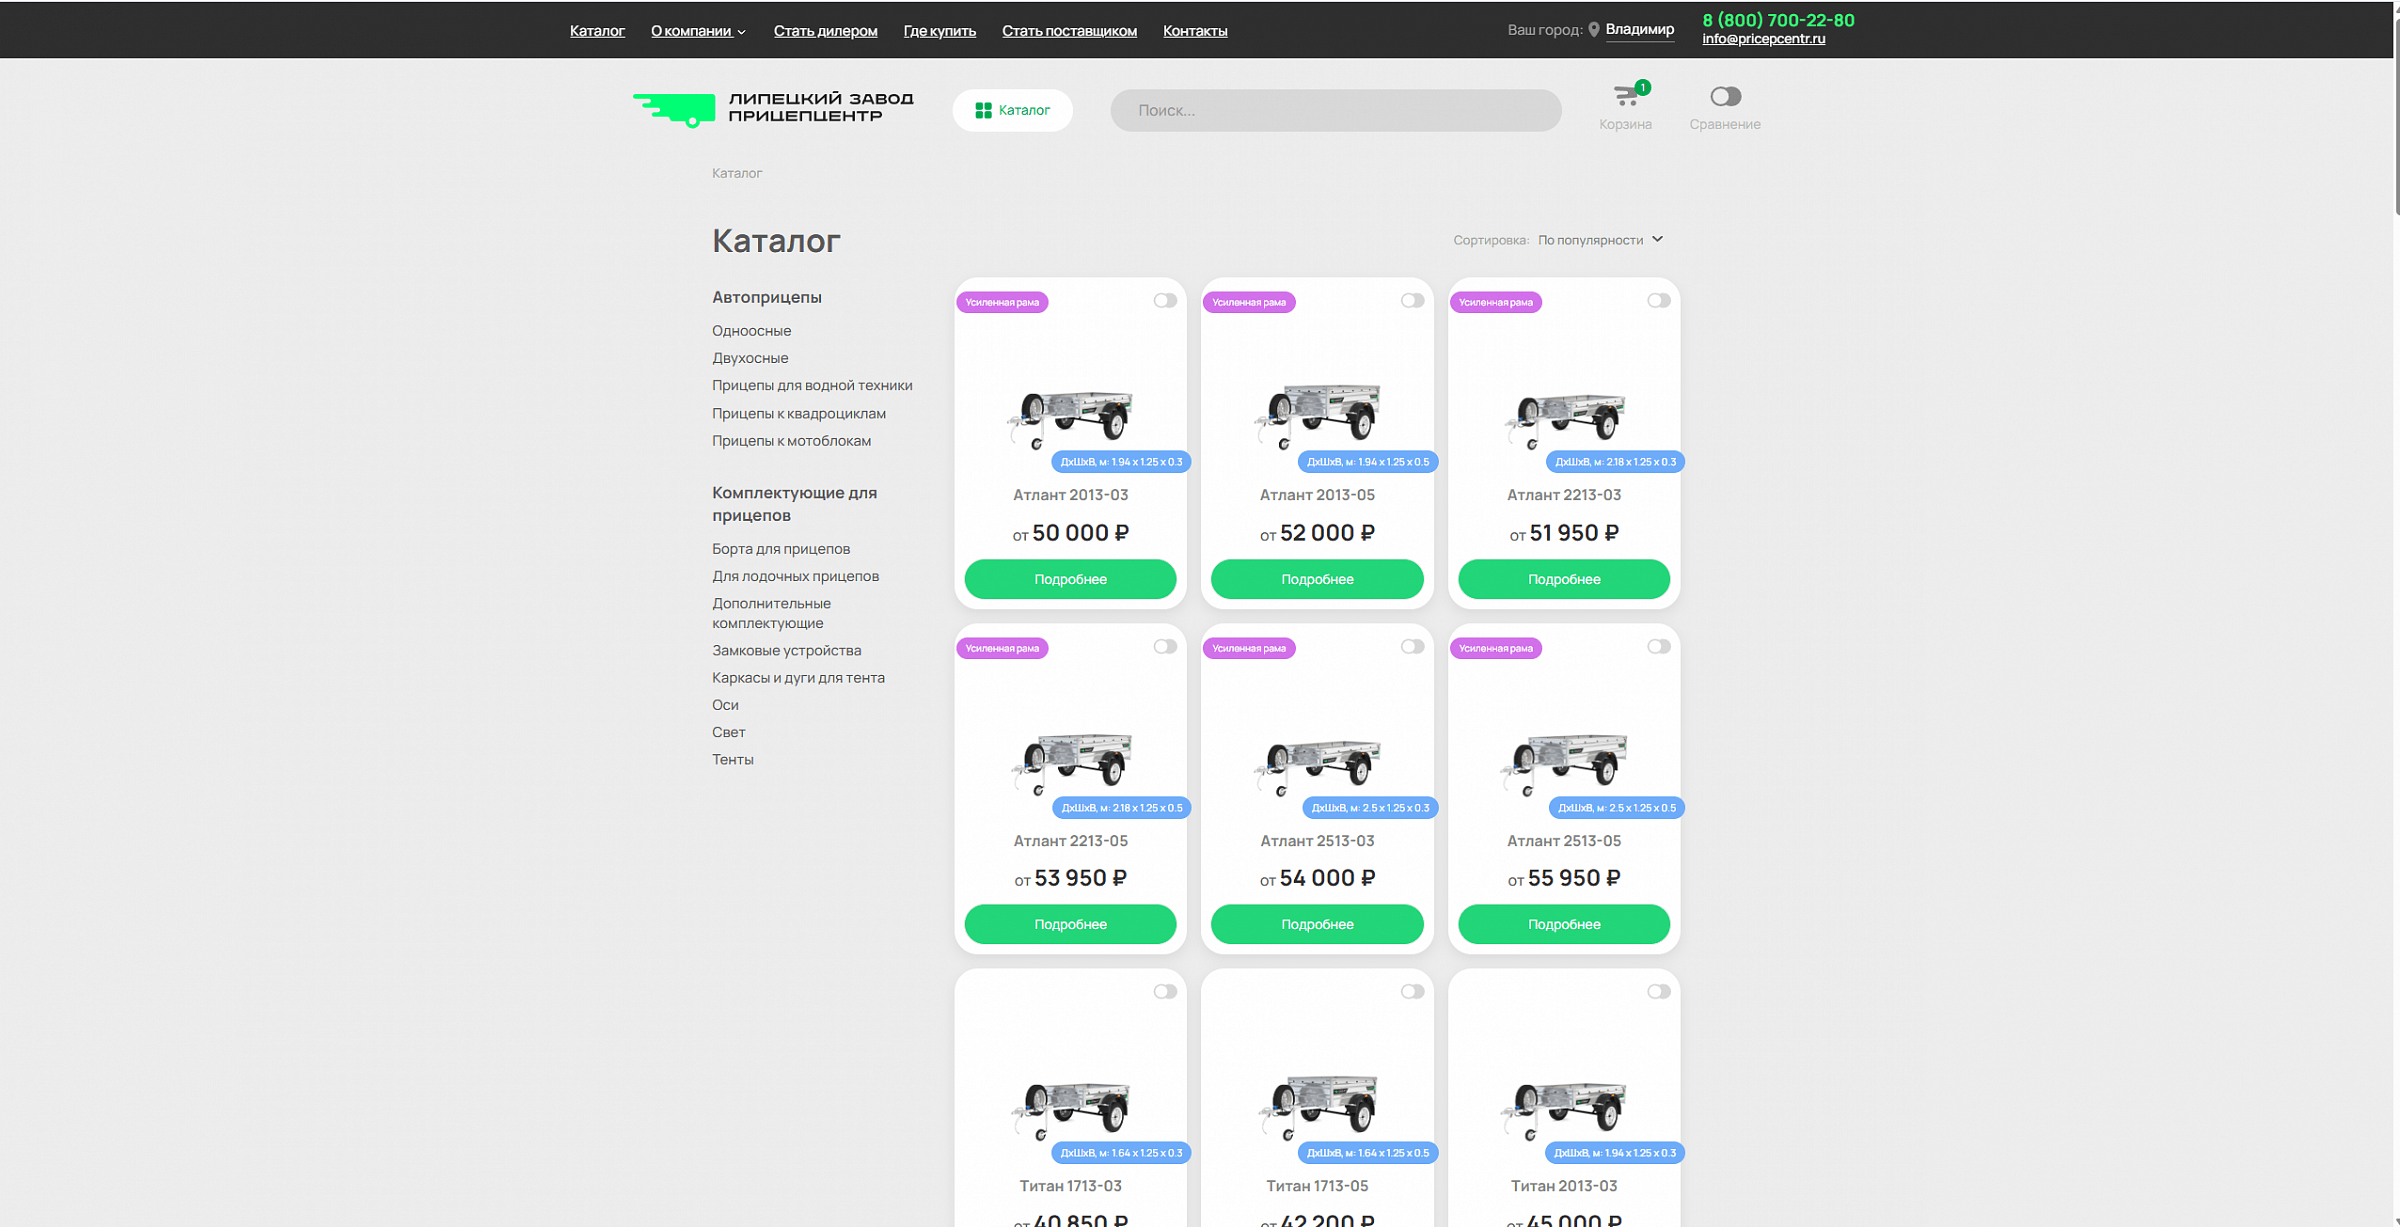Click the dimensions badge on Атлант 2513-05
The height and width of the screenshot is (1227, 2400).
pos(1616,808)
